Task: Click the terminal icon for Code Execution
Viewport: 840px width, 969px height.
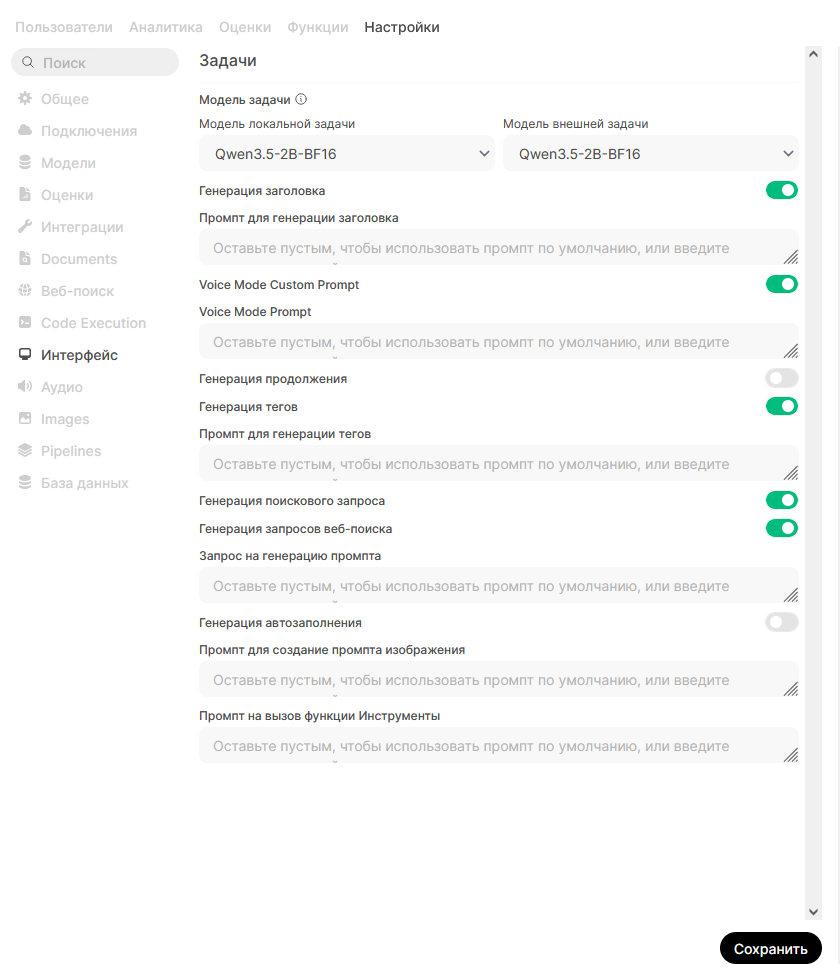Action: [25, 323]
